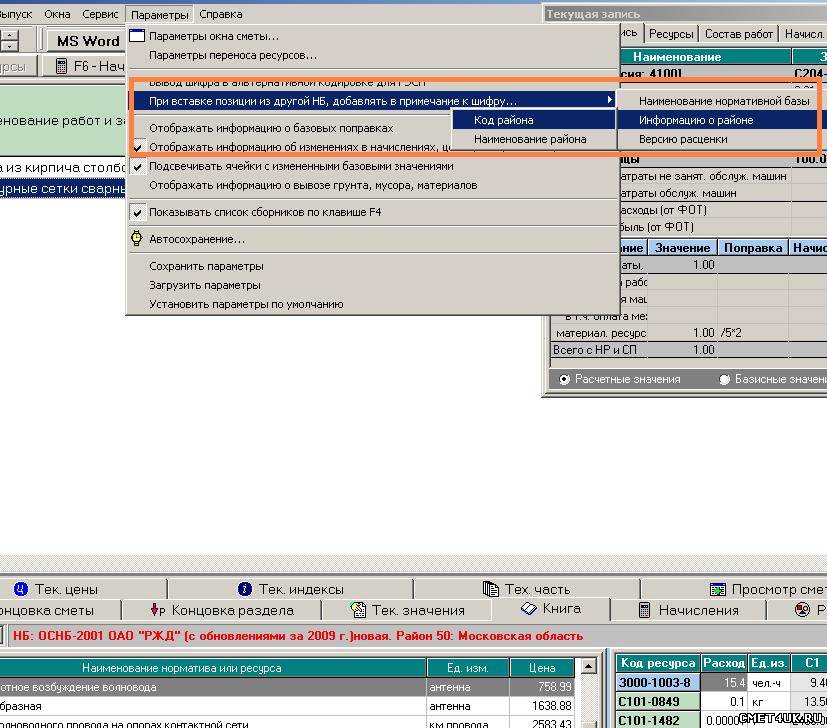The width and height of the screenshot is (827, 728).
Task: Select the Базисные значения radio button
Action: click(725, 379)
